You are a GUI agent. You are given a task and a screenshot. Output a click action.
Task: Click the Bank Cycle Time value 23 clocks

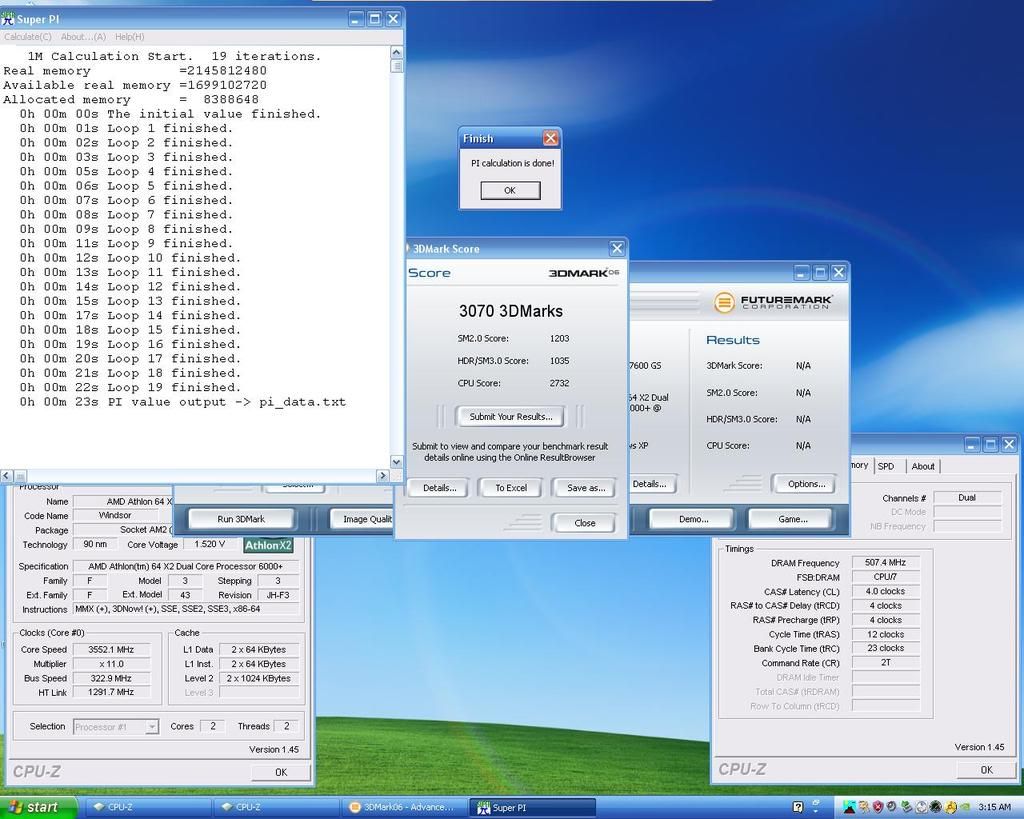pyautogui.click(x=886, y=648)
